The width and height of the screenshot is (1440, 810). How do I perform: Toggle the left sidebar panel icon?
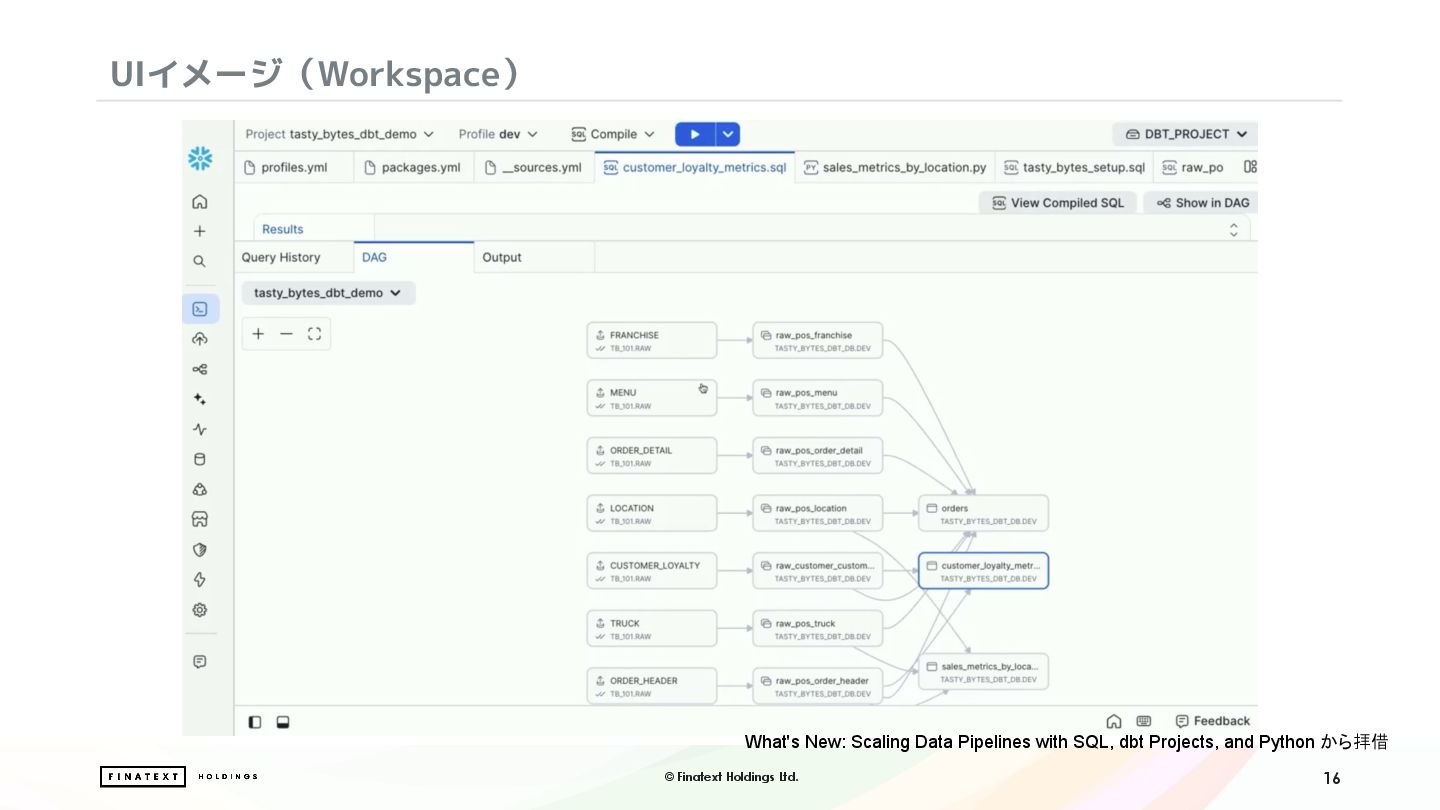tap(255, 721)
